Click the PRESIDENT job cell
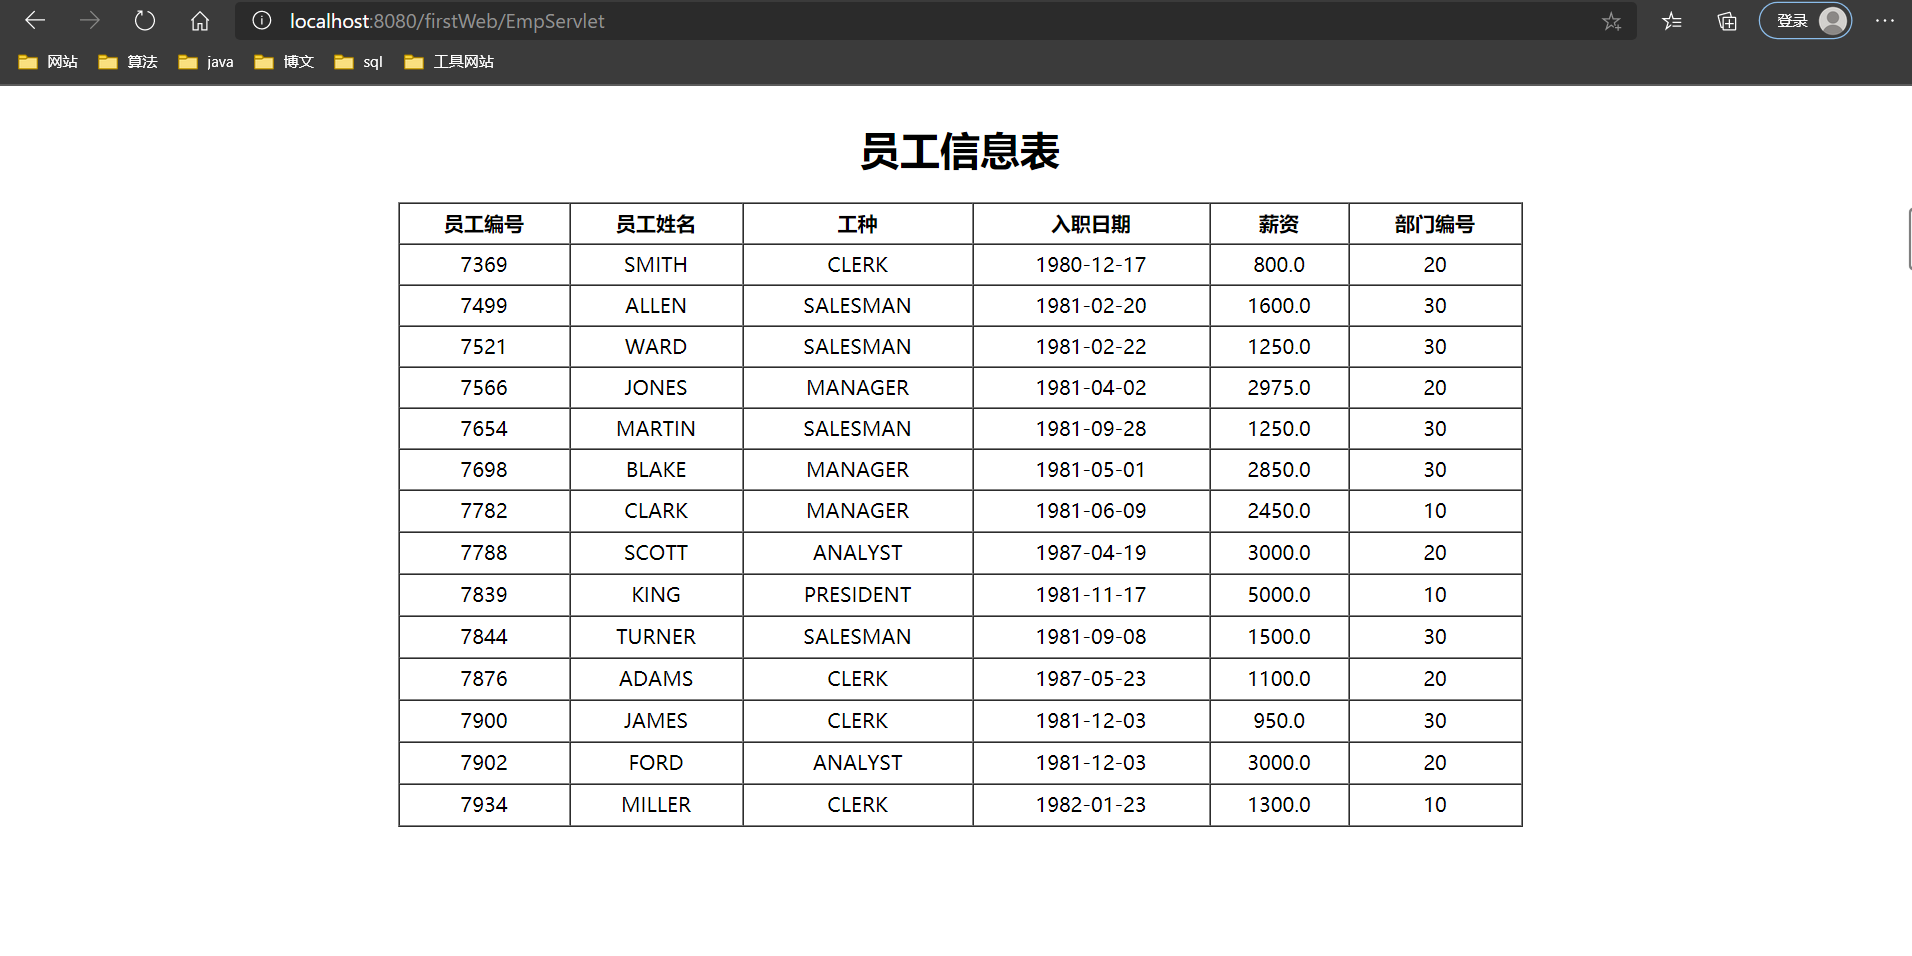The image size is (1912, 956). click(858, 595)
